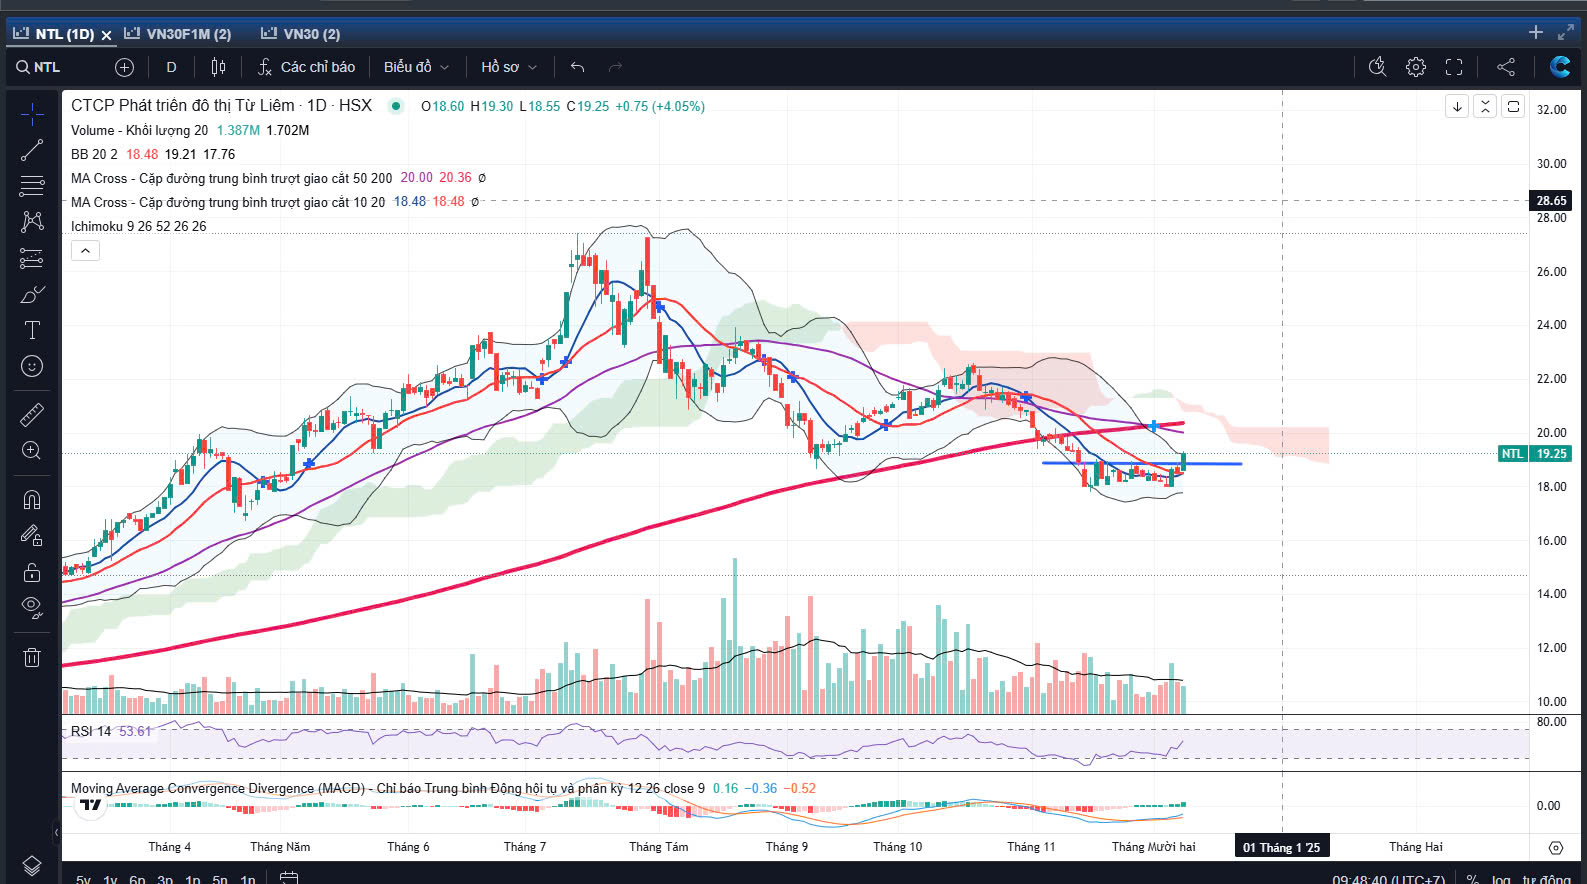This screenshot has width=1587, height=884.
Task: Enter fullscreen chart mode
Action: (x=1454, y=67)
